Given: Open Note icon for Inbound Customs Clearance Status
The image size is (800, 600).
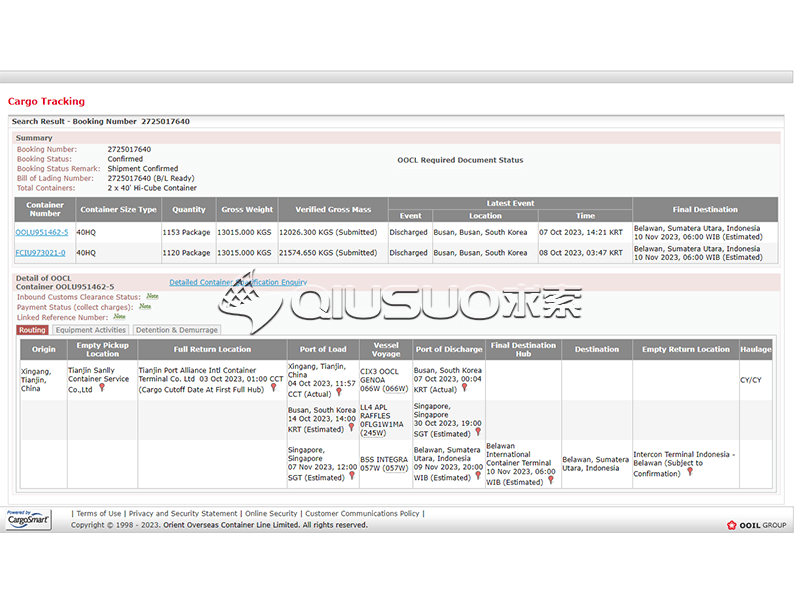Looking at the screenshot, I should click(x=152, y=296).
